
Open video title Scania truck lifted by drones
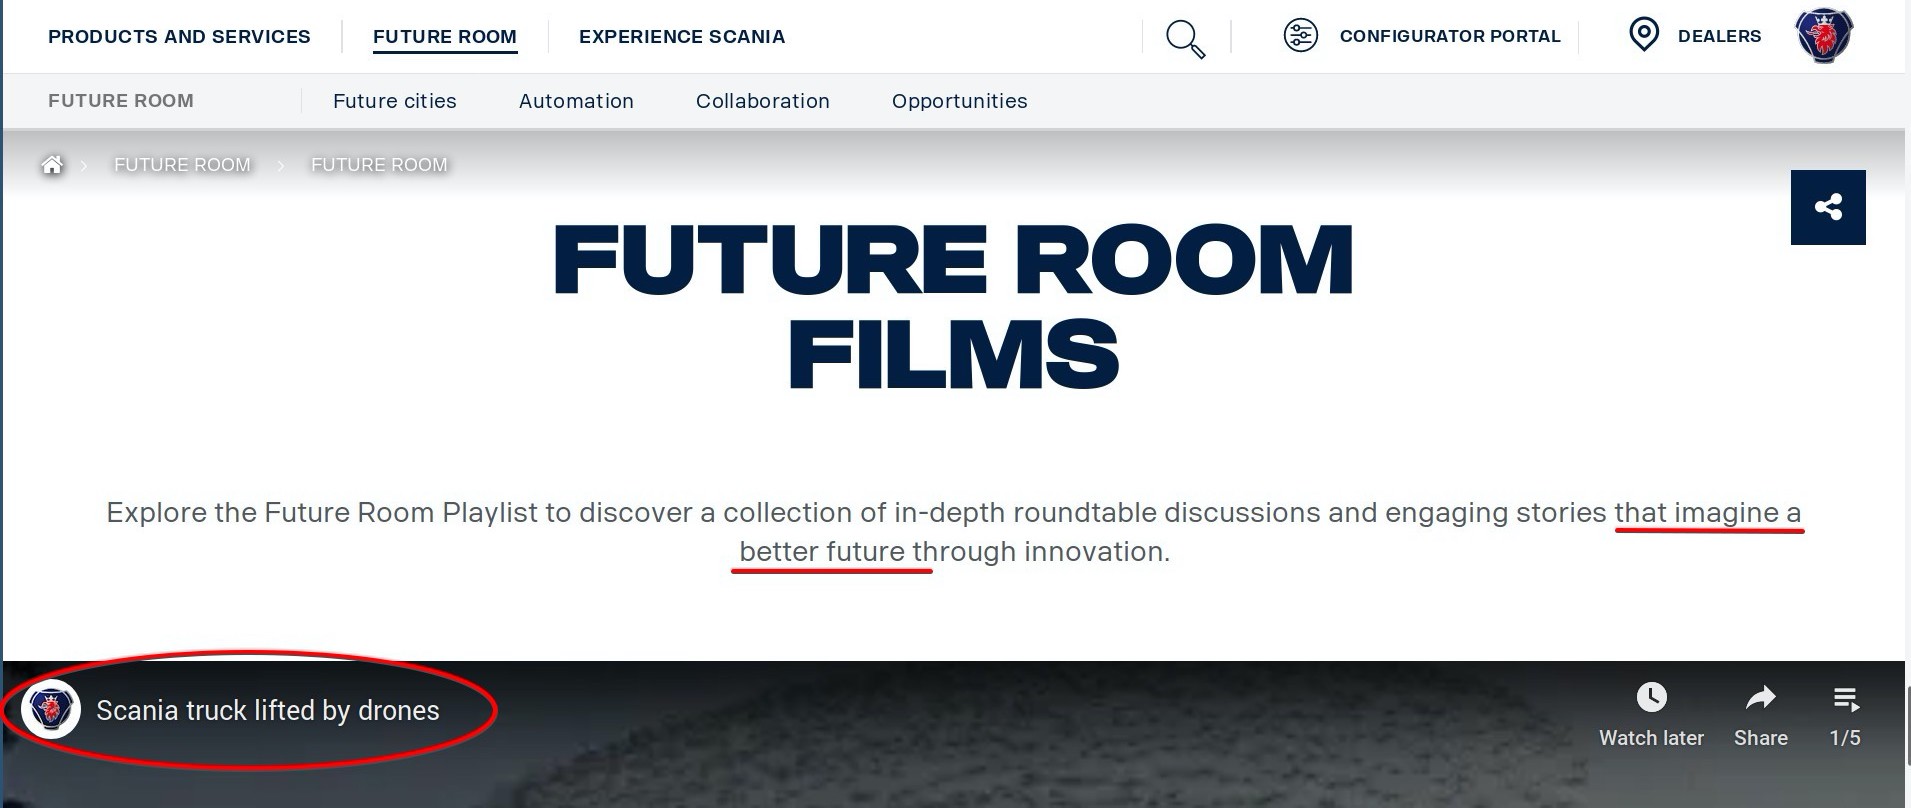(x=268, y=710)
